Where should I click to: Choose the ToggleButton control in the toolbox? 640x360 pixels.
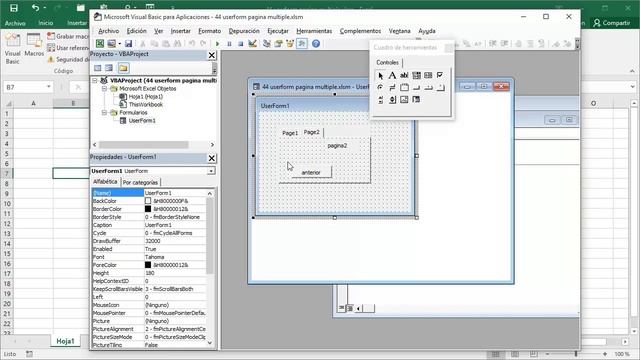tap(392, 87)
